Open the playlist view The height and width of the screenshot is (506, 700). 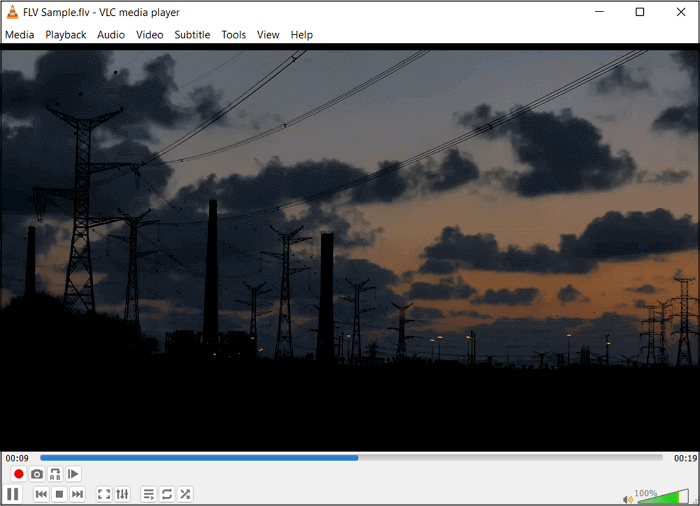coord(149,494)
